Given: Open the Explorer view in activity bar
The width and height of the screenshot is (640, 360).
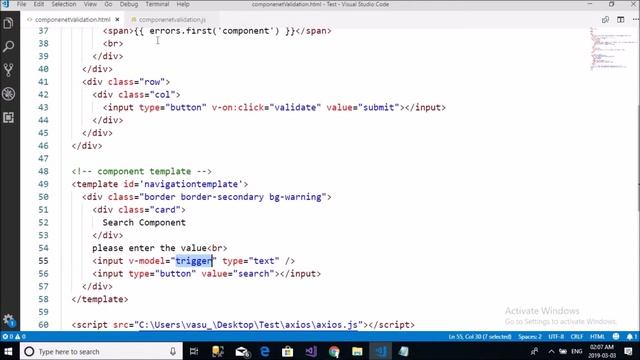Looking at the screenshot, I should (x=8, y=23).
